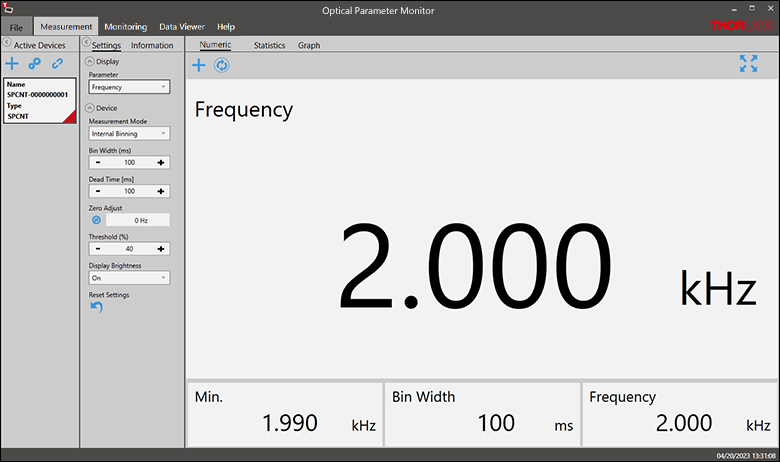The width and height of the screenshot is (780, 462).
Task: Collapse the Active Devices panel
Action: click(6, 45)
